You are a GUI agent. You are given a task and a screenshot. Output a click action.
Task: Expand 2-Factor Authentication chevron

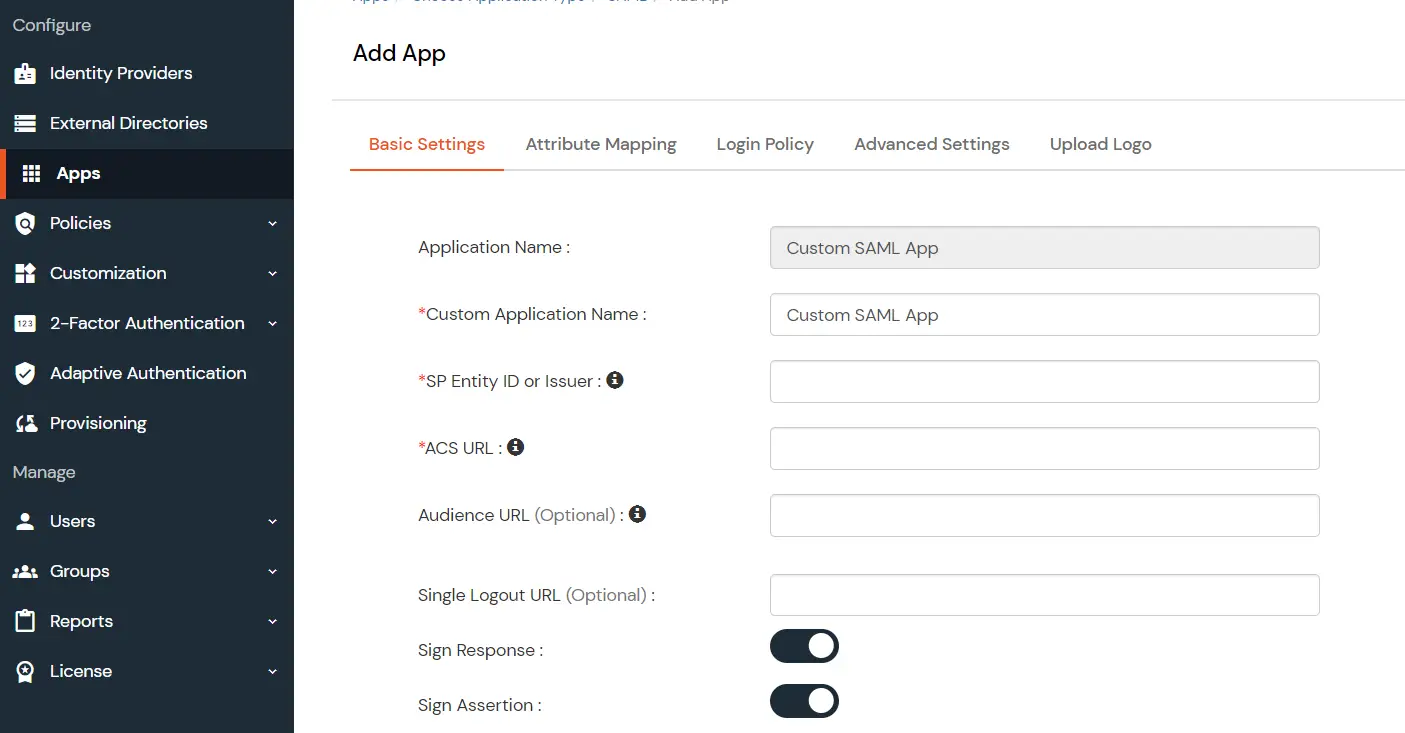tap(272, 324)
